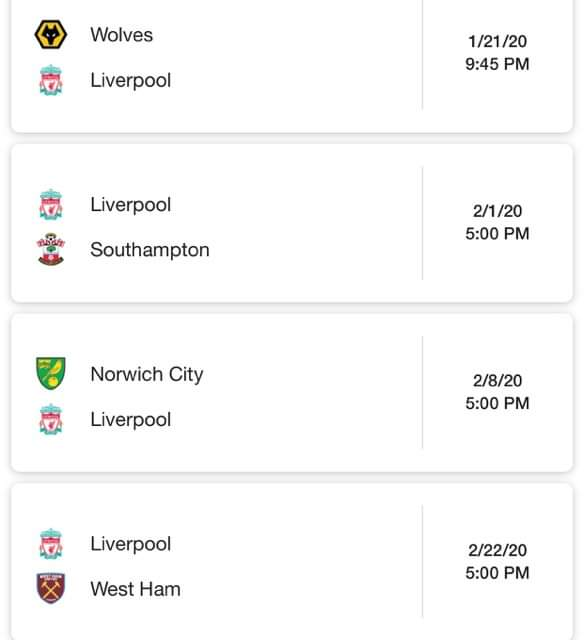Open the West Ham team name
Image resolution: width=584 pixels, height=640 pixels.
(135, 589)
